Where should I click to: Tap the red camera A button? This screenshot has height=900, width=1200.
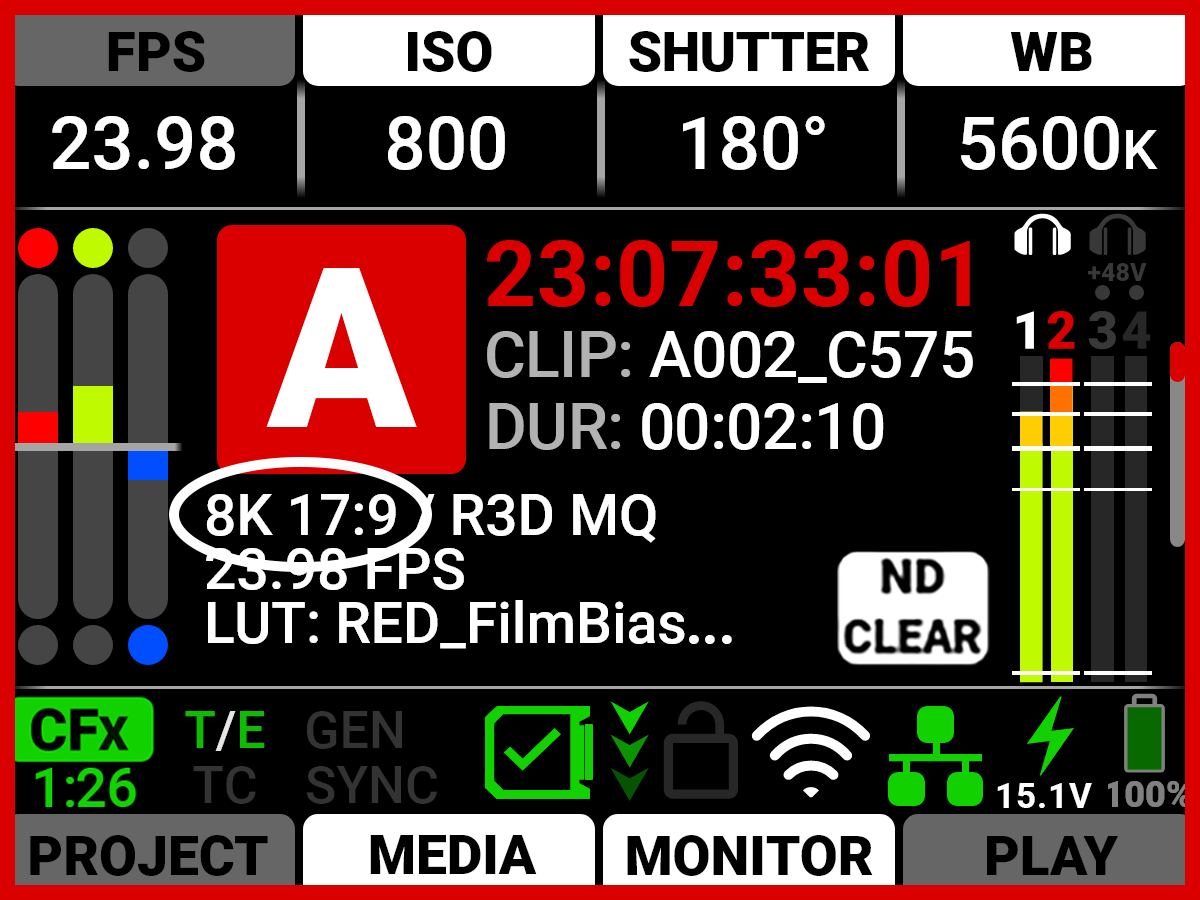click(341, 349)
